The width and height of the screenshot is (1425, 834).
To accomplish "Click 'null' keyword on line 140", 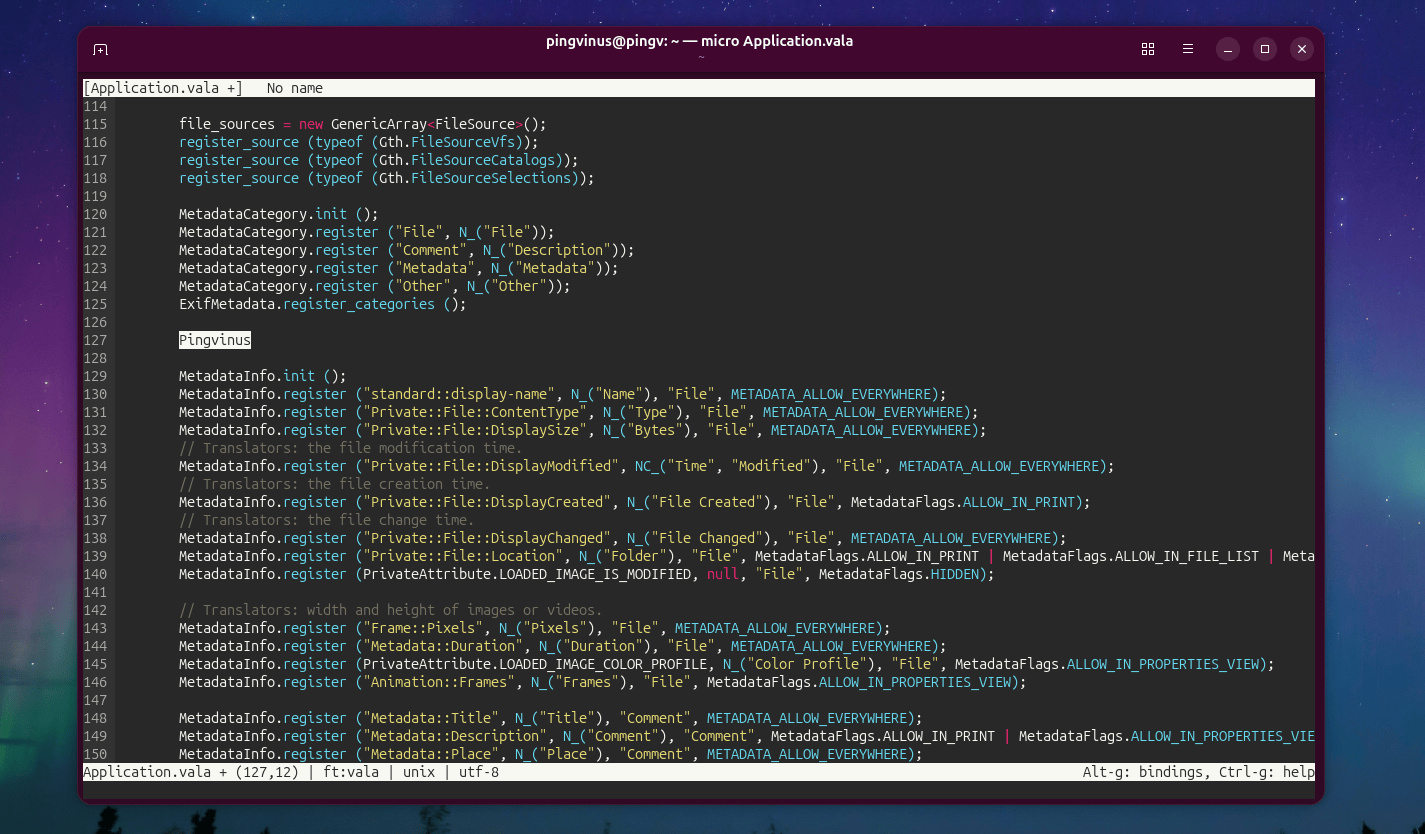I will click(723, 574).
